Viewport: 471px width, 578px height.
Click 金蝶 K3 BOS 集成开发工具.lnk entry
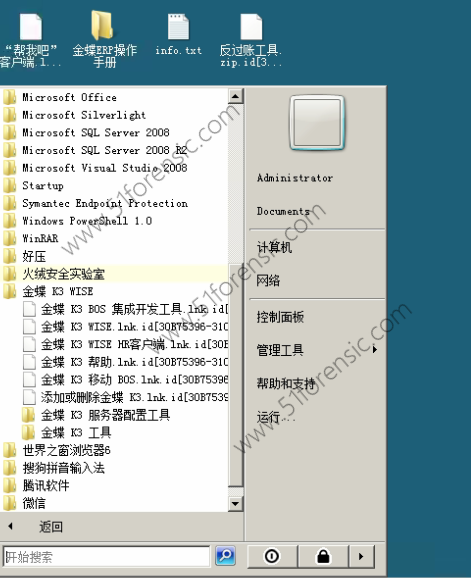[125, 309]
